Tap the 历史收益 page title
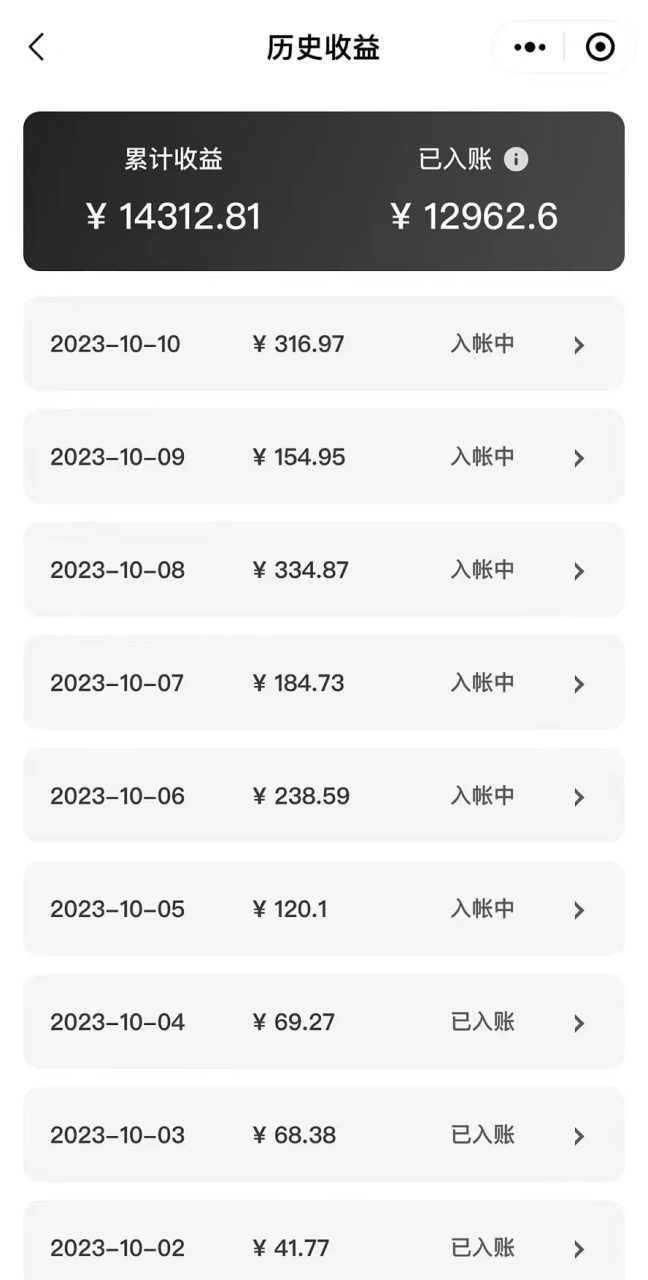The width and height of the screenshot is (648, 1280). [323, 47]
